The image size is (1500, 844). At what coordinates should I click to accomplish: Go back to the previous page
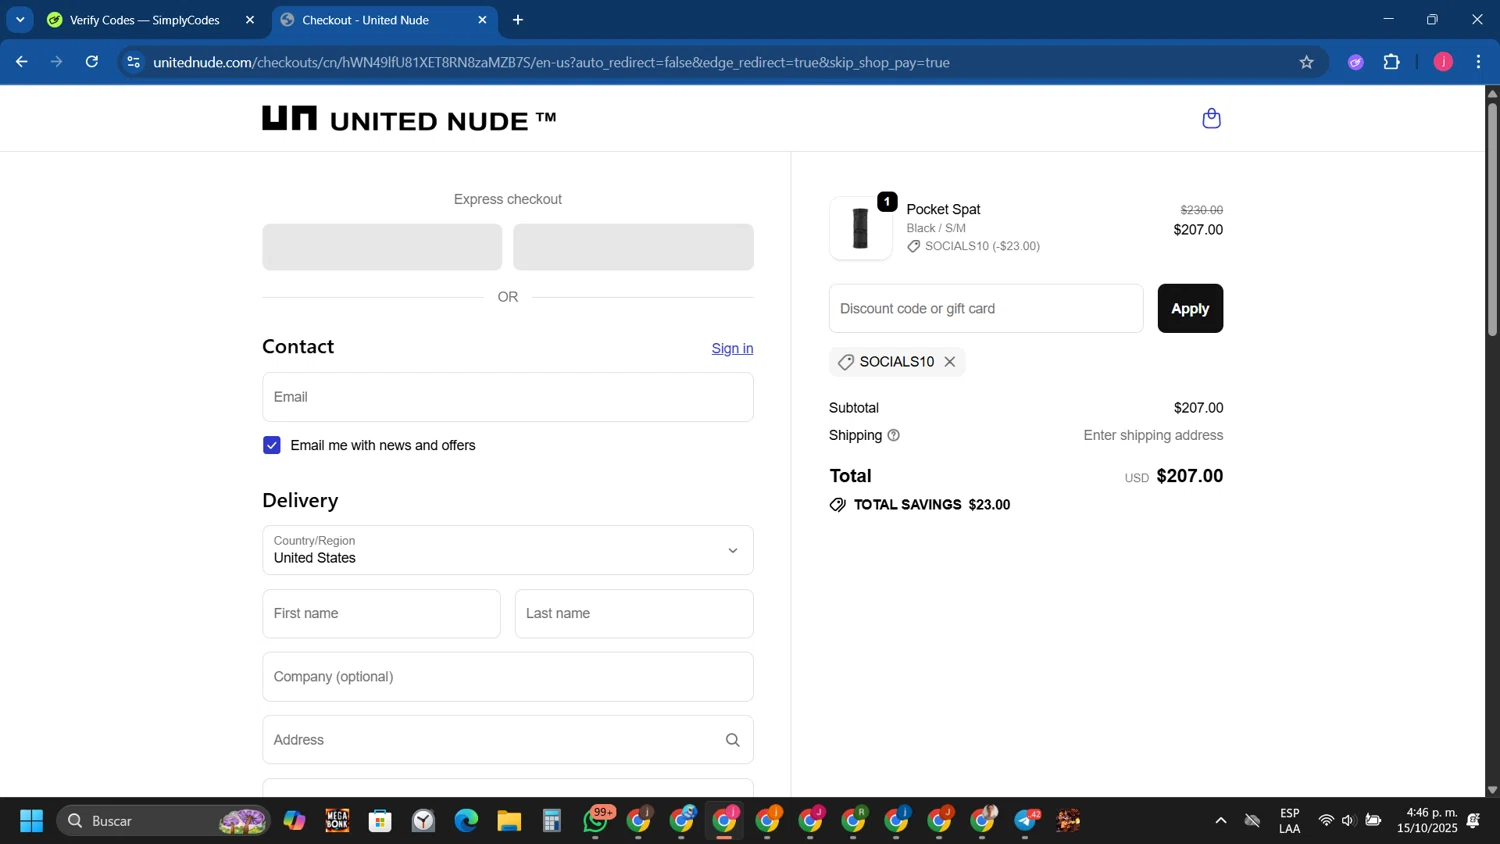pos(22,62)
